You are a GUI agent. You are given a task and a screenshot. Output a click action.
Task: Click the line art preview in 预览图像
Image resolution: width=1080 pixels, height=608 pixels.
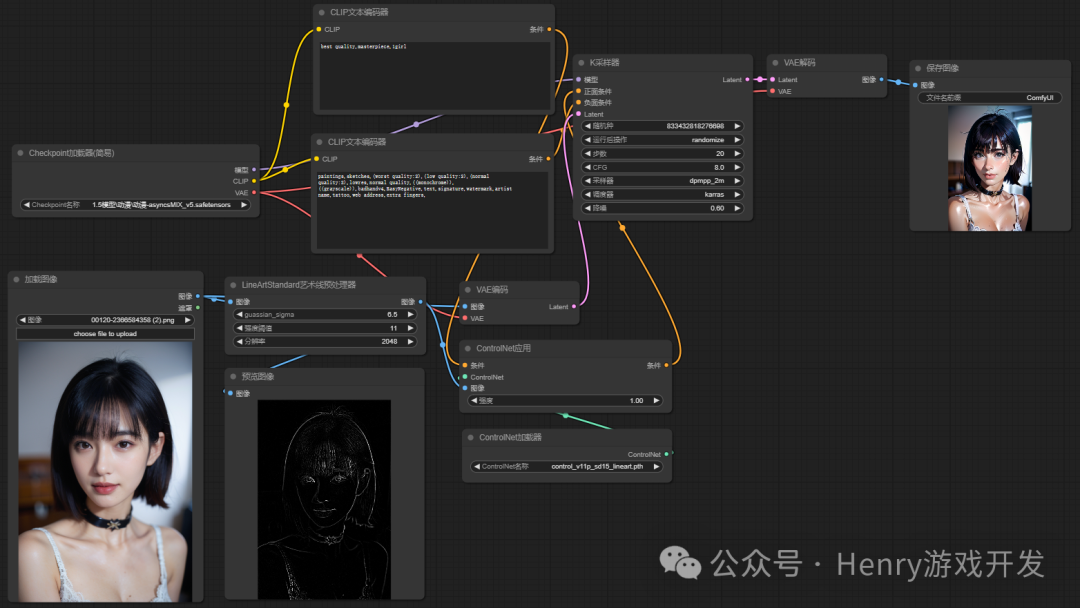point(324,499)
